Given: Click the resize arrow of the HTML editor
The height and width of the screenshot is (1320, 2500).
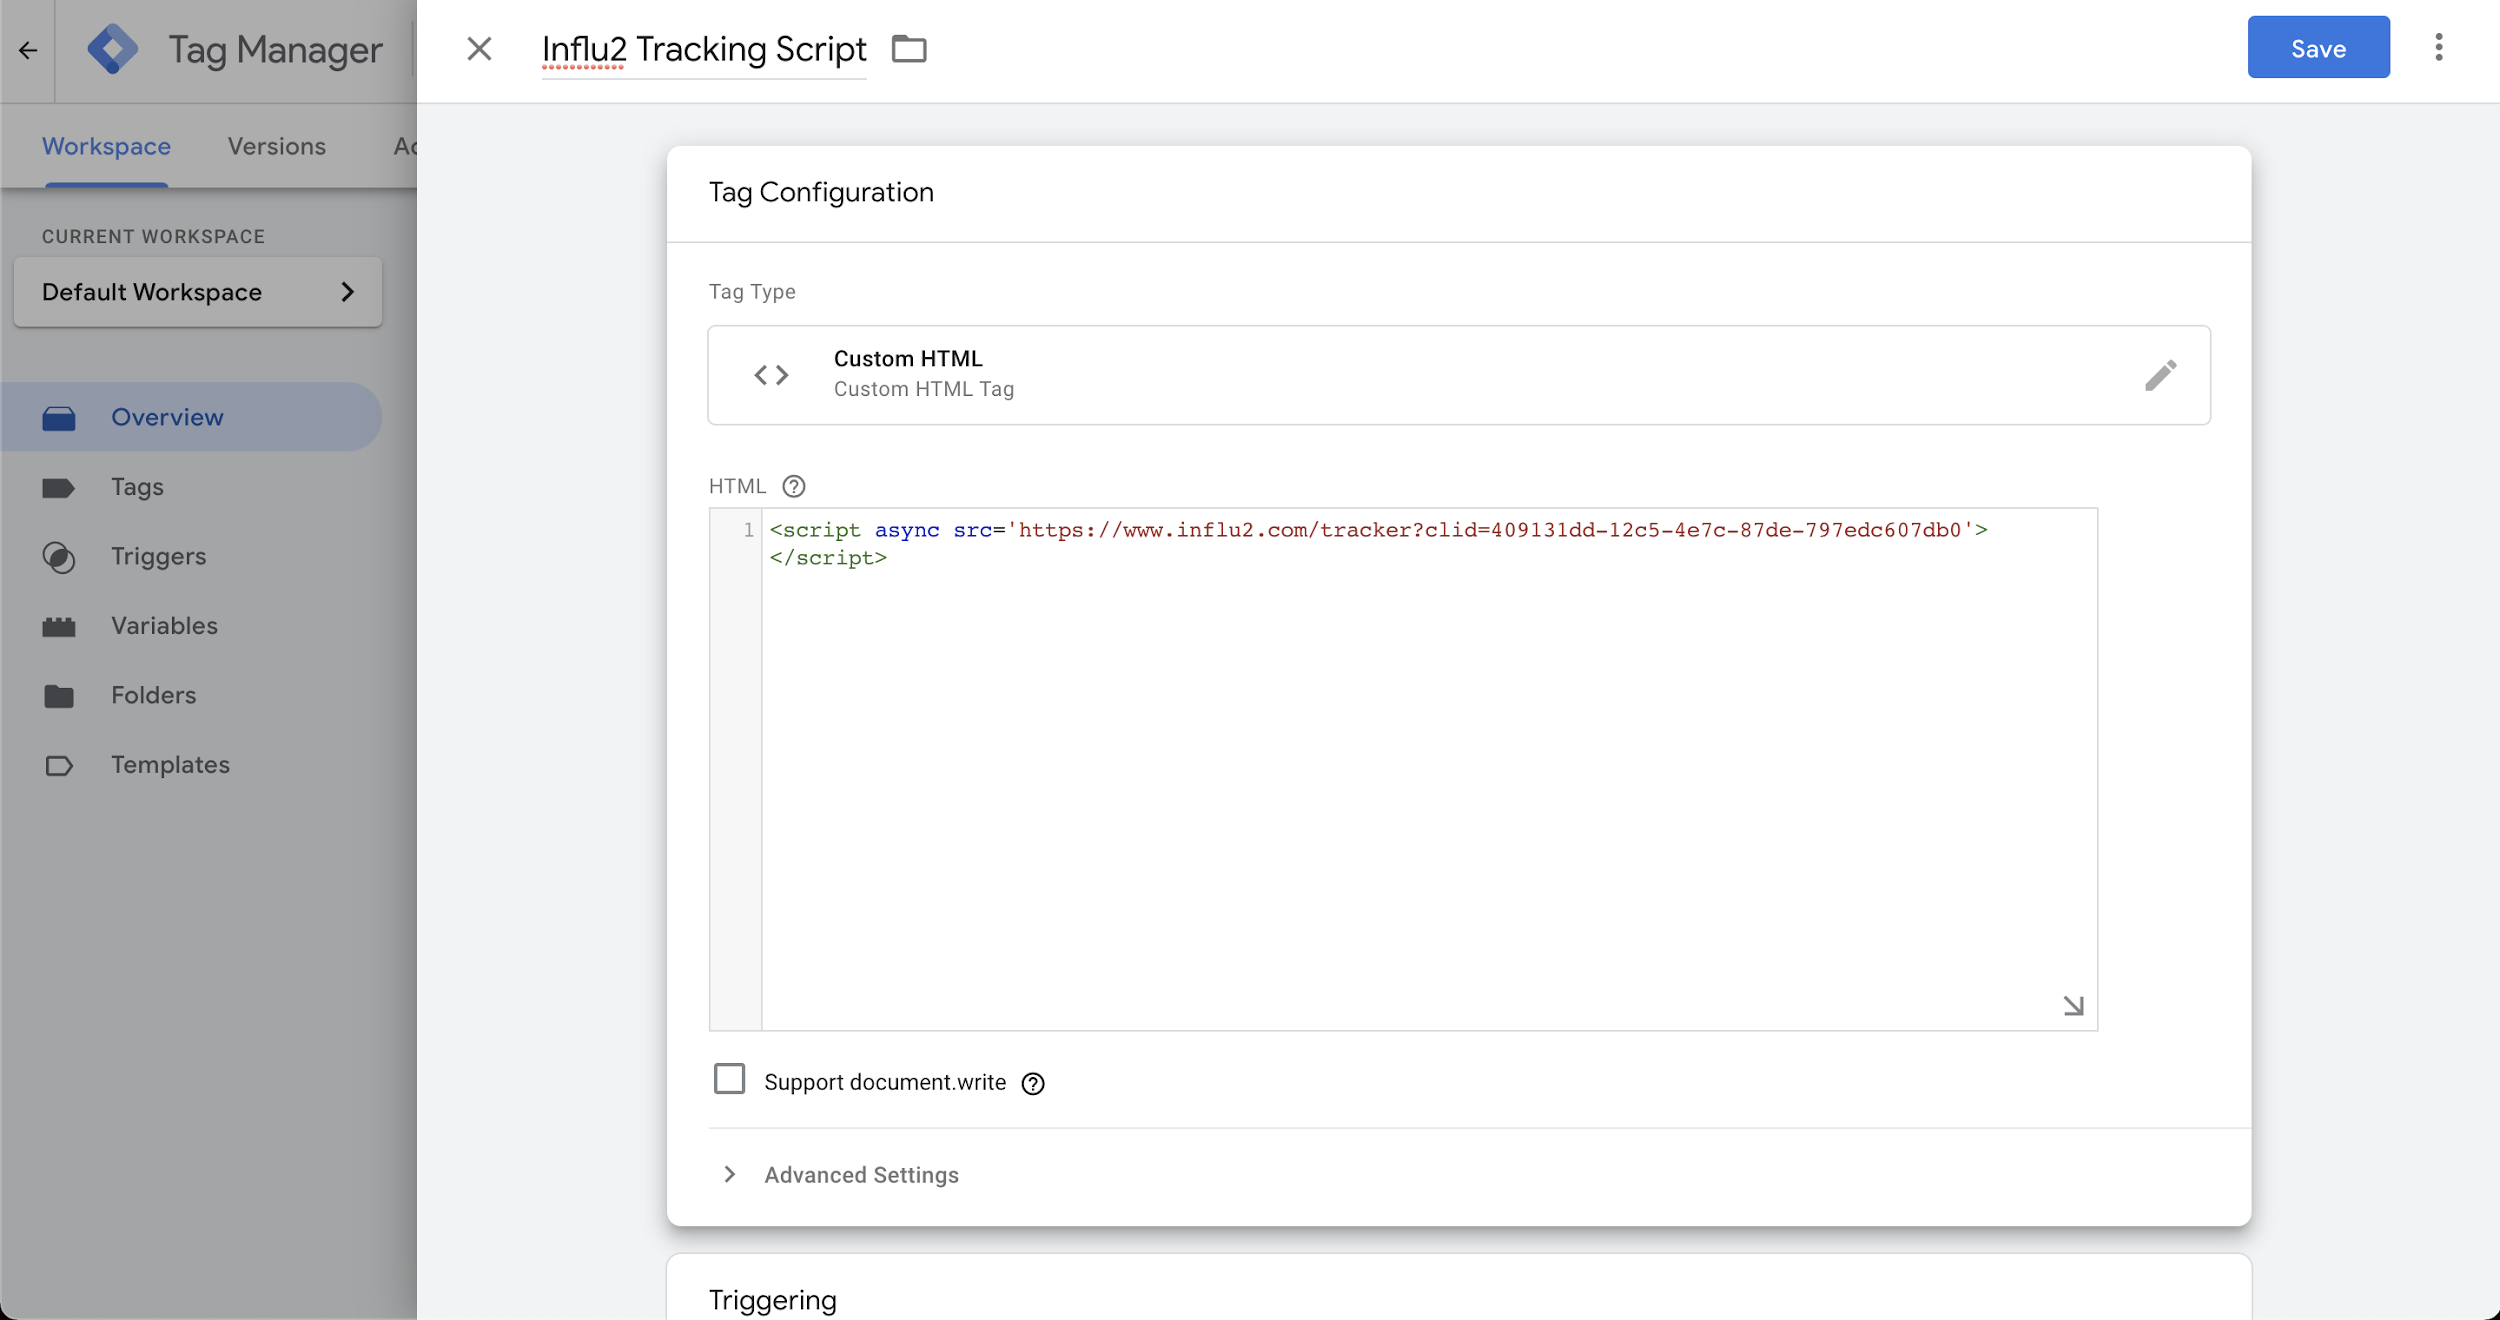Looking at the screenshot, I should pyautogui.click(x=2073, y=1005).
